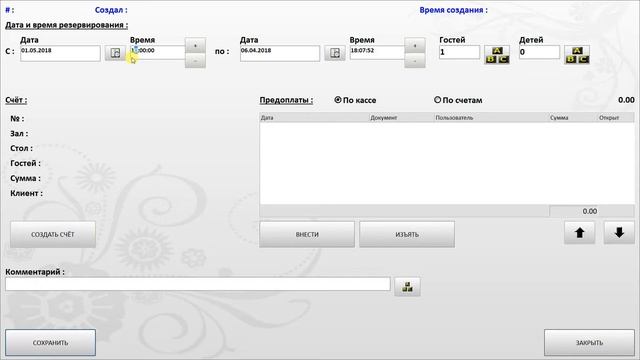This screenshot has width=640, height=360.
Task: Focus the start date field 01.05.2018
Action: tap(60, 53)
